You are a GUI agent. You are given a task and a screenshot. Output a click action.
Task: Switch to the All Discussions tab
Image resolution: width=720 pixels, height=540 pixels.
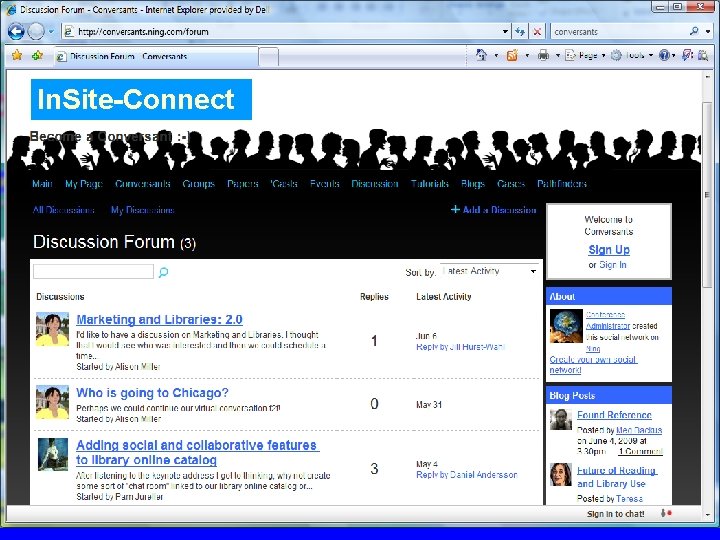(x=63, y=210)
